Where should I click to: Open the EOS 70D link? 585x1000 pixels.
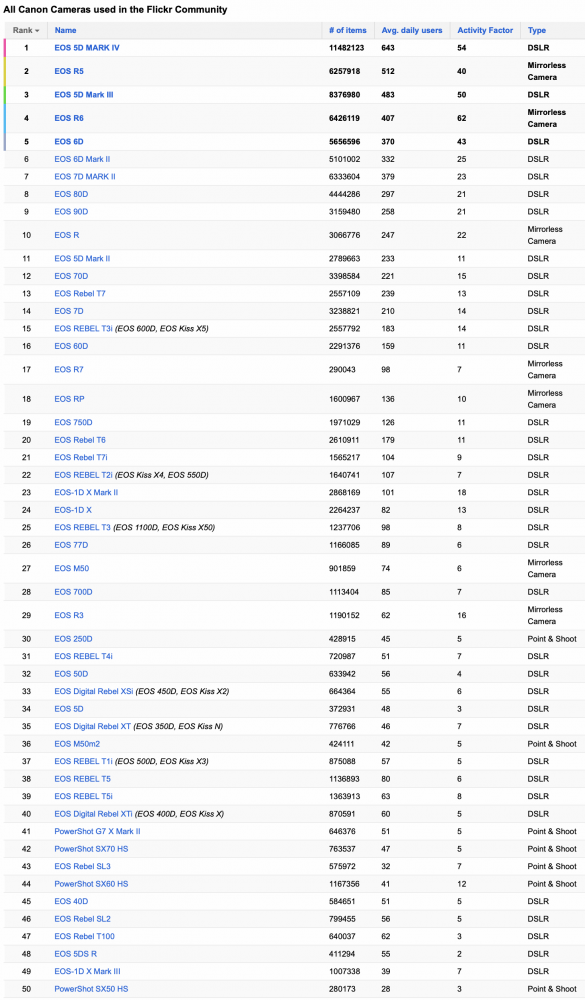[x=71, y=276]
